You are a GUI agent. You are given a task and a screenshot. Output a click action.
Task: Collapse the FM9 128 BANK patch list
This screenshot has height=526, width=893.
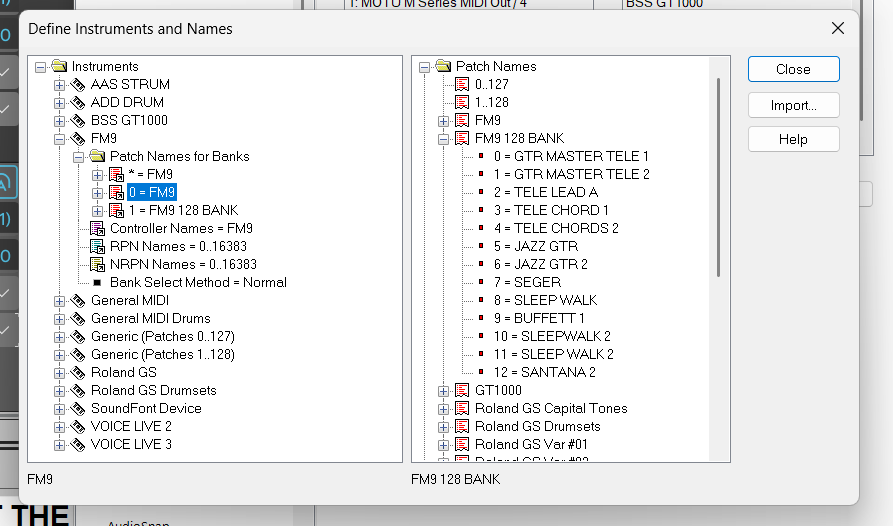443,139
